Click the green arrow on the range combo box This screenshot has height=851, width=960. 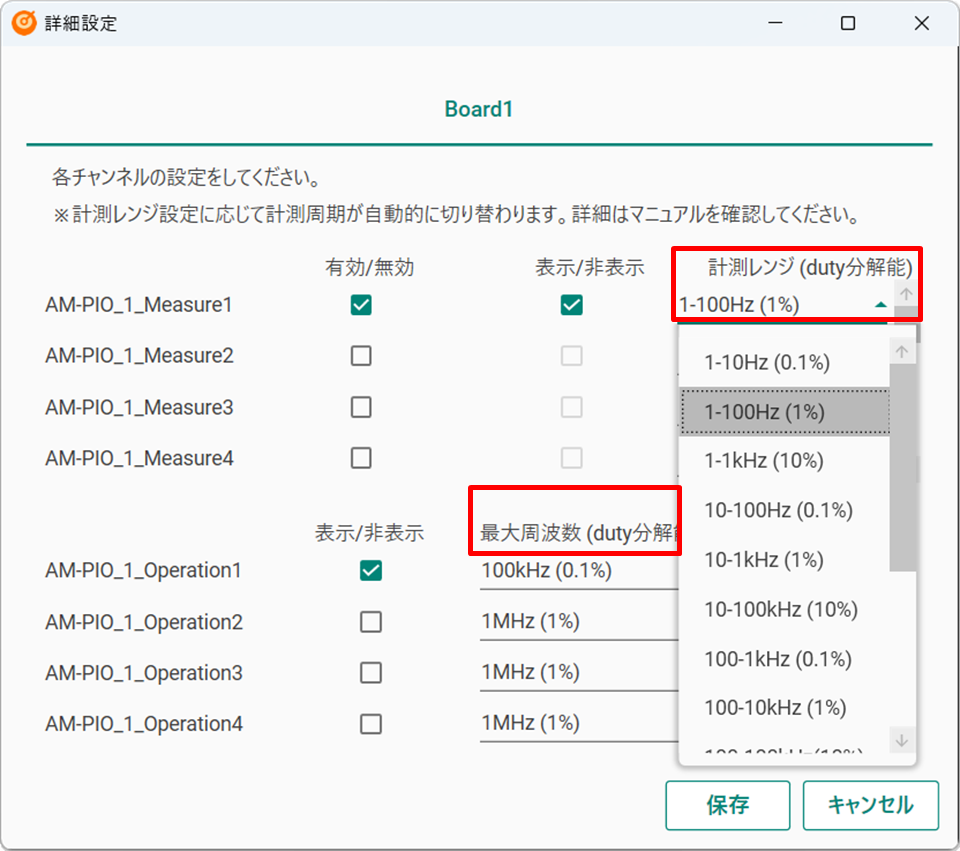880,305
